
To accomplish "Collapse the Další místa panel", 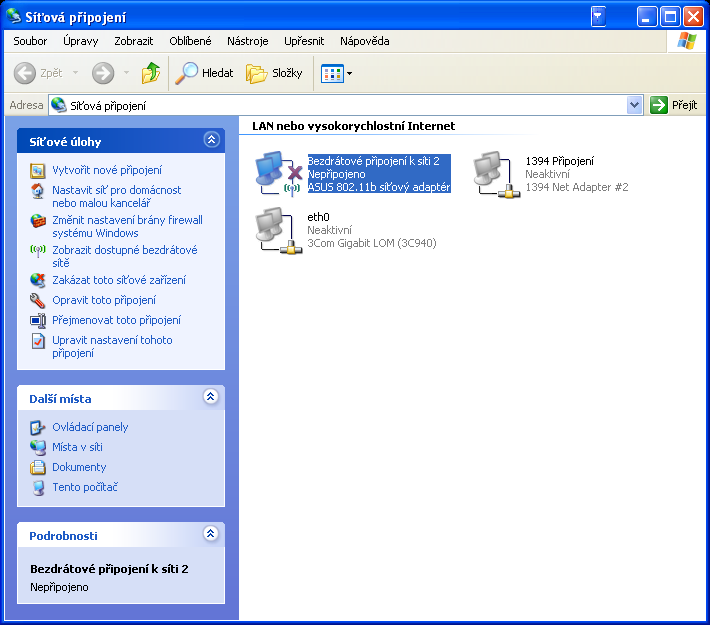I will tap(210, 397).
